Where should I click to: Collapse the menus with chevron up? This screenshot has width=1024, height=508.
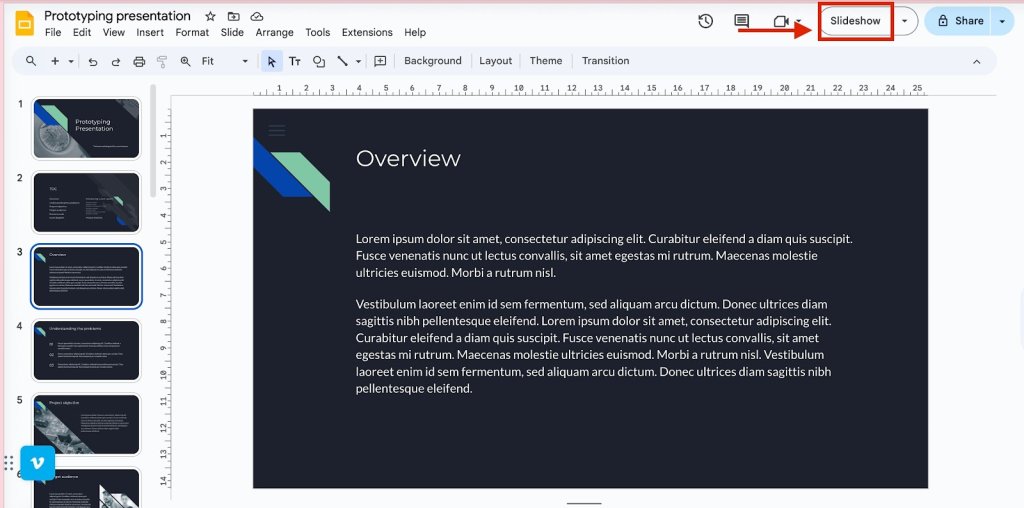(977, 61)
